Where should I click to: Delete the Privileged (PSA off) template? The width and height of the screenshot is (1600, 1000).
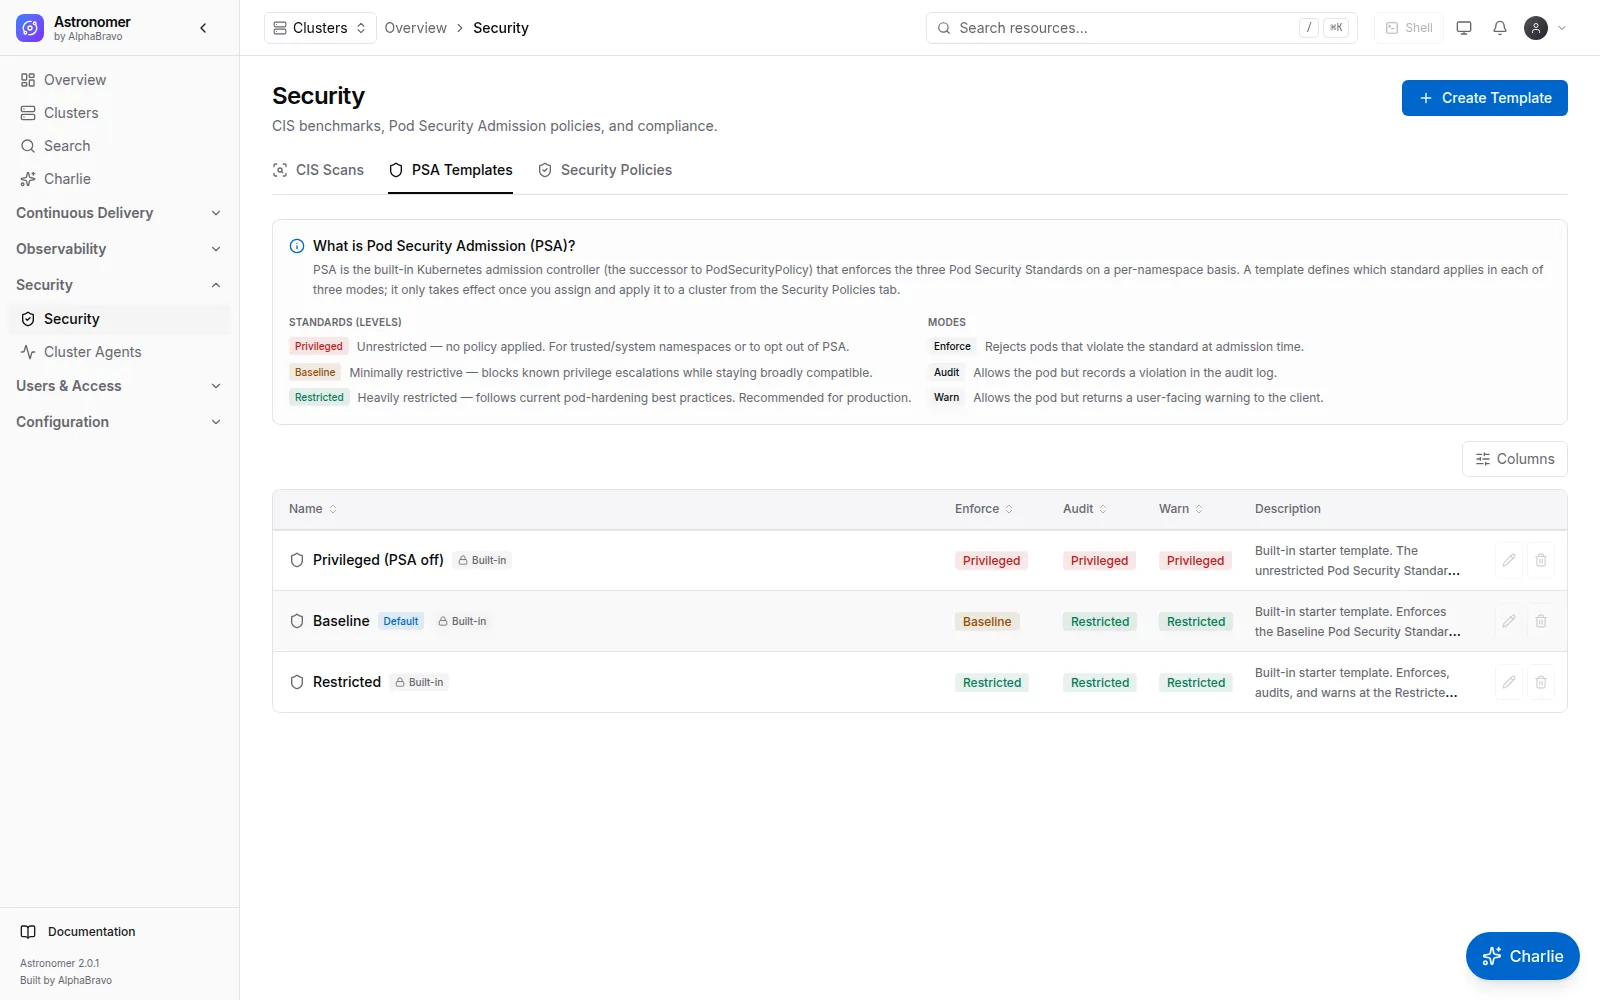(1541, 560)
